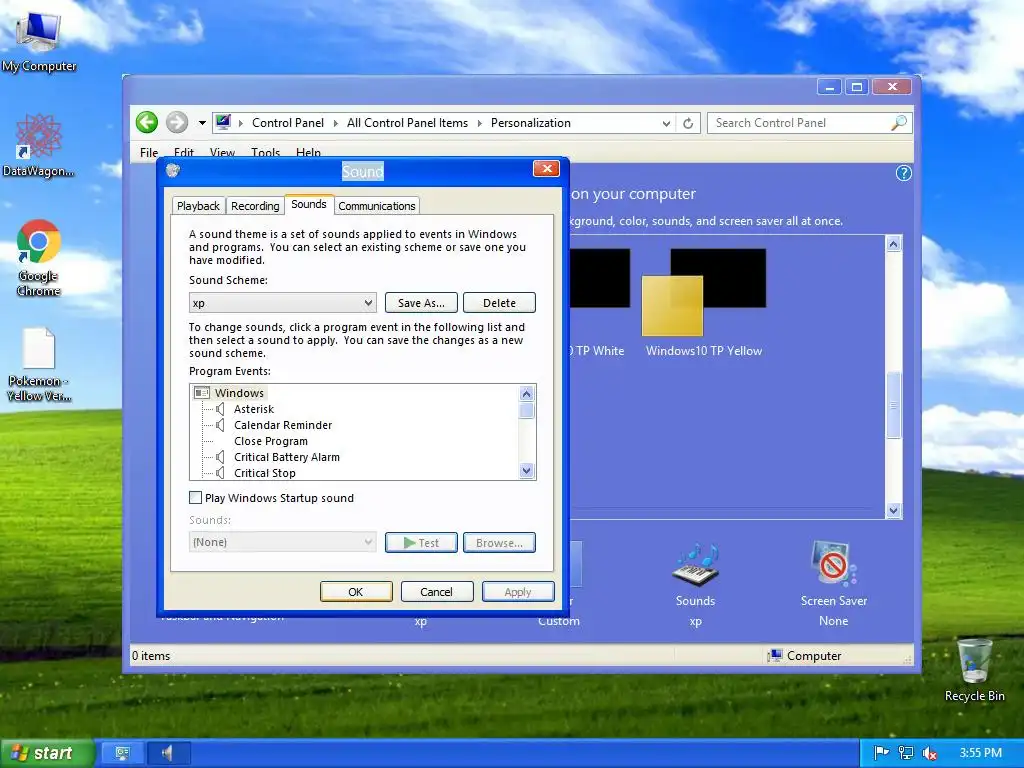The height and width of the screenshot is (768, 1024).
Task: Switch to the Communications tab
Action: [x=377, y=206]
